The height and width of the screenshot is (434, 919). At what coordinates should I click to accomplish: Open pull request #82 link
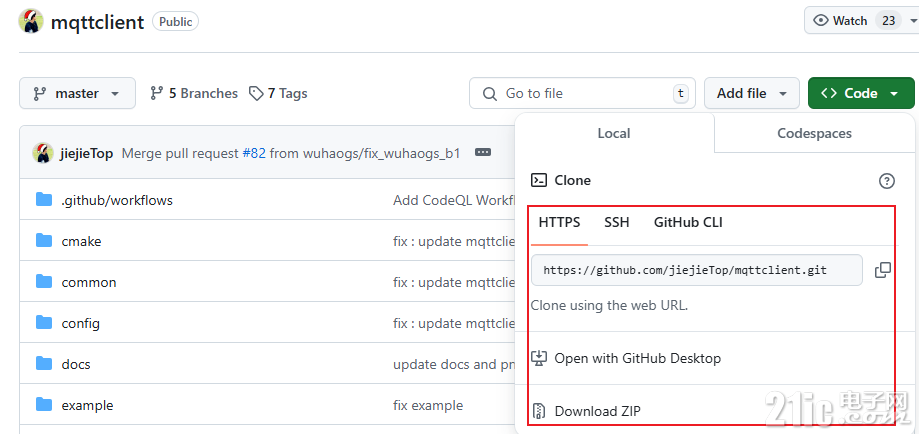tap(254, 153)
